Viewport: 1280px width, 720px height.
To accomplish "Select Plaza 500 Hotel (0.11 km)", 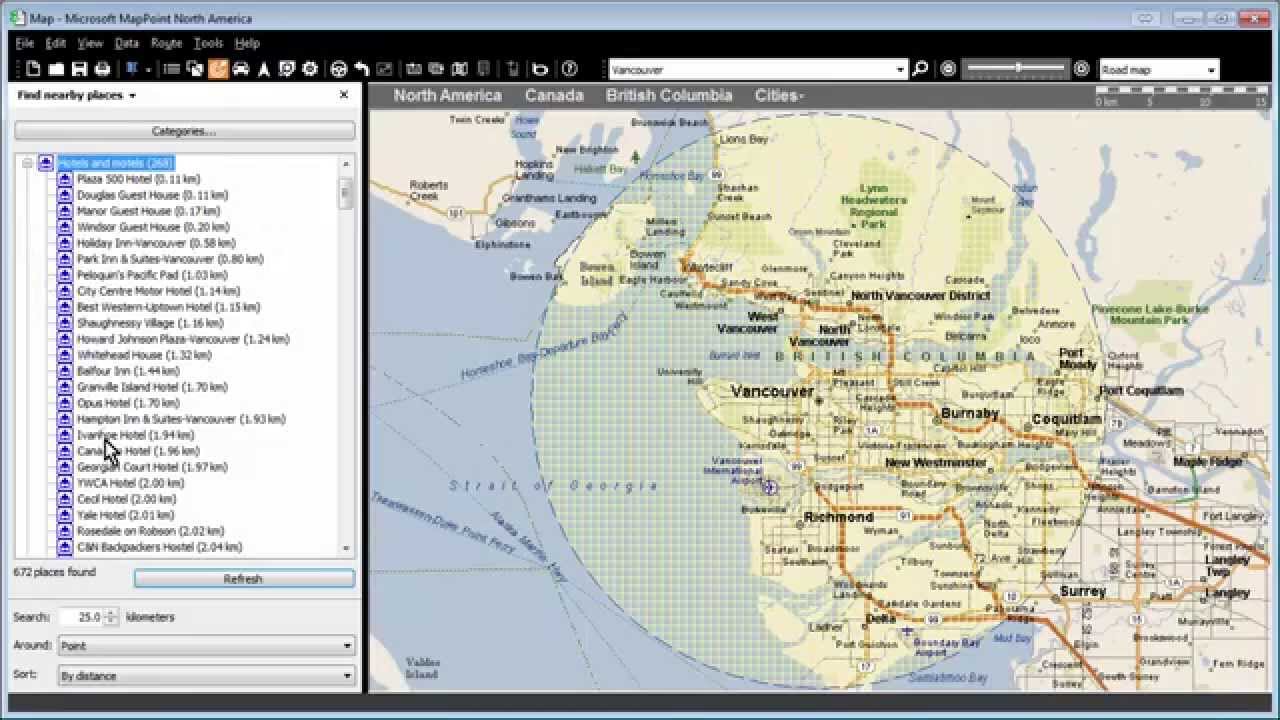I will point(138,179).
